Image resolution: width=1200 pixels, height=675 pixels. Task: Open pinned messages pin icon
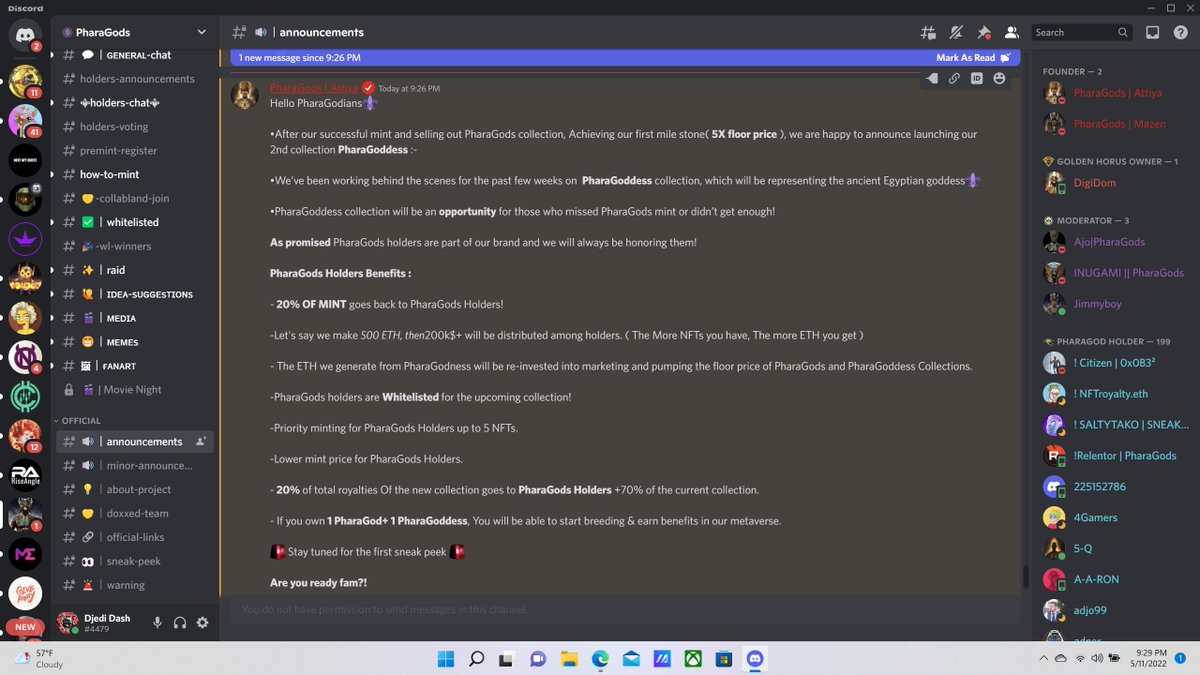pyautogui.click(x=984, y=32)
